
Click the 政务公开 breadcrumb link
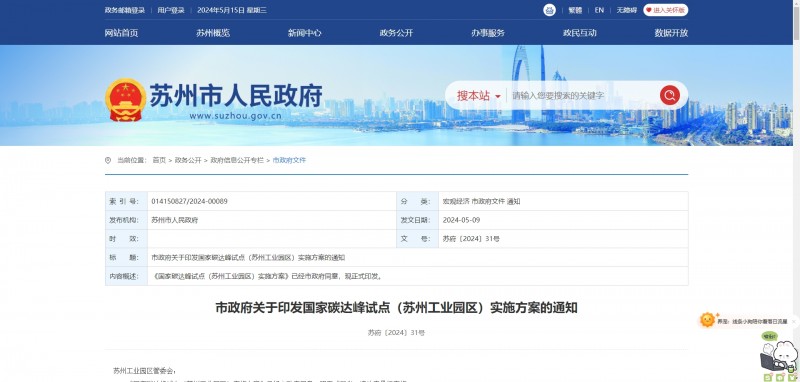point(188,160)
